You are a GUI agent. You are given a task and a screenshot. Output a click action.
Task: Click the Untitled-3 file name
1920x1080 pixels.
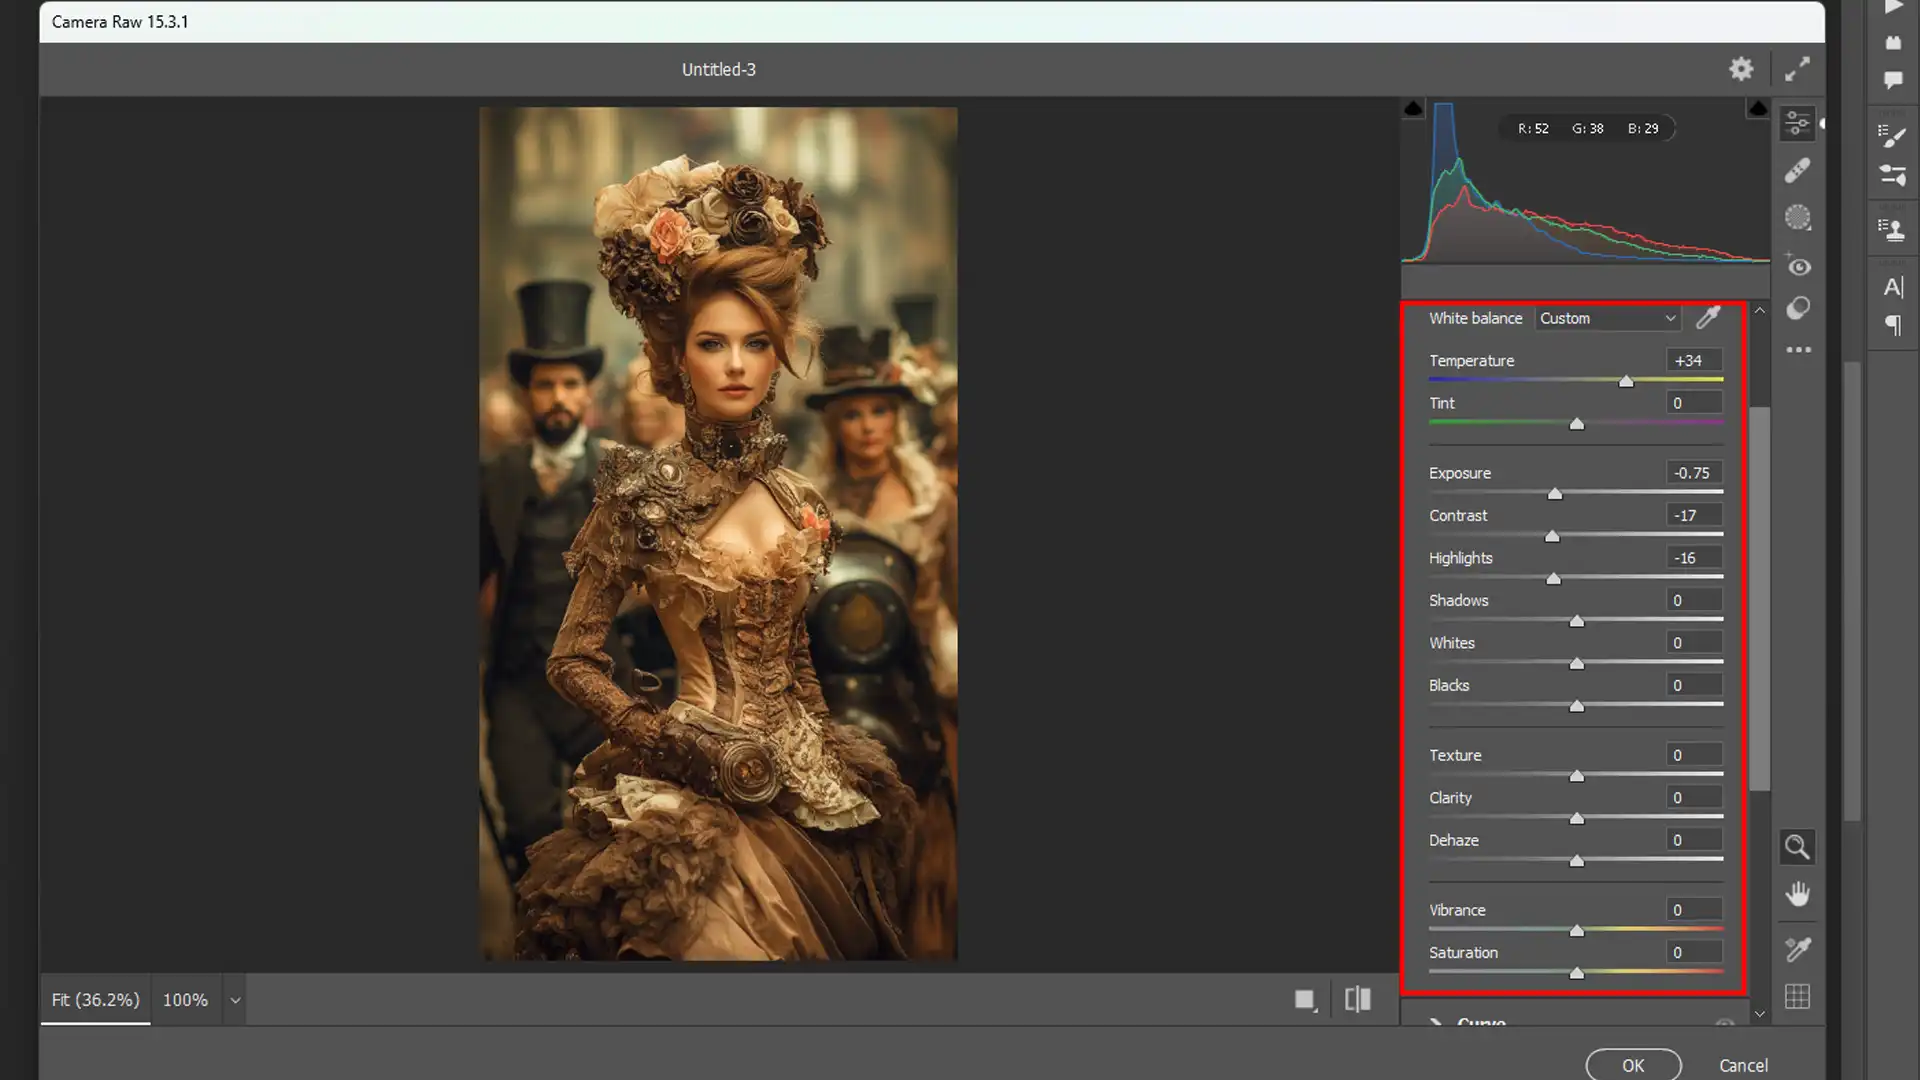718,69
